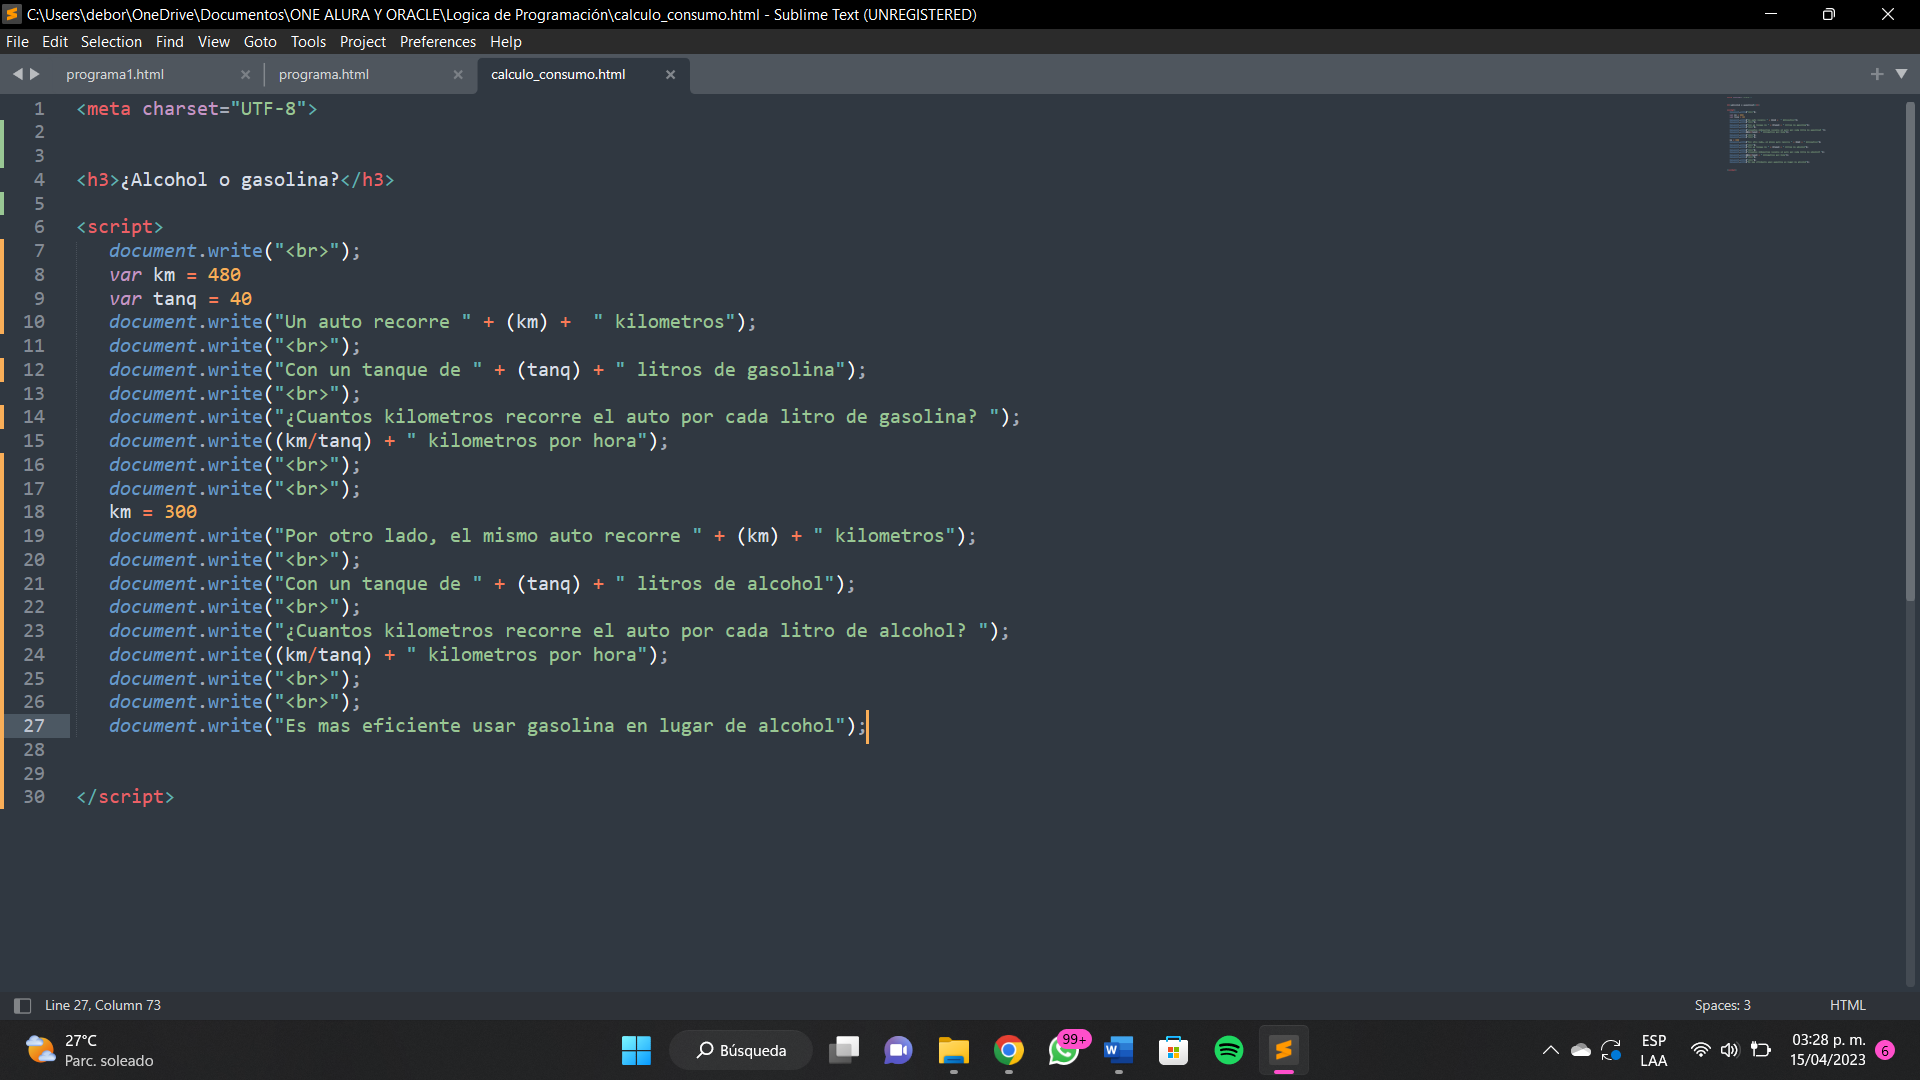The image size is (1920, 1080).
Task: Click the meta charset UTF-8 line
Action: point(197,109)
